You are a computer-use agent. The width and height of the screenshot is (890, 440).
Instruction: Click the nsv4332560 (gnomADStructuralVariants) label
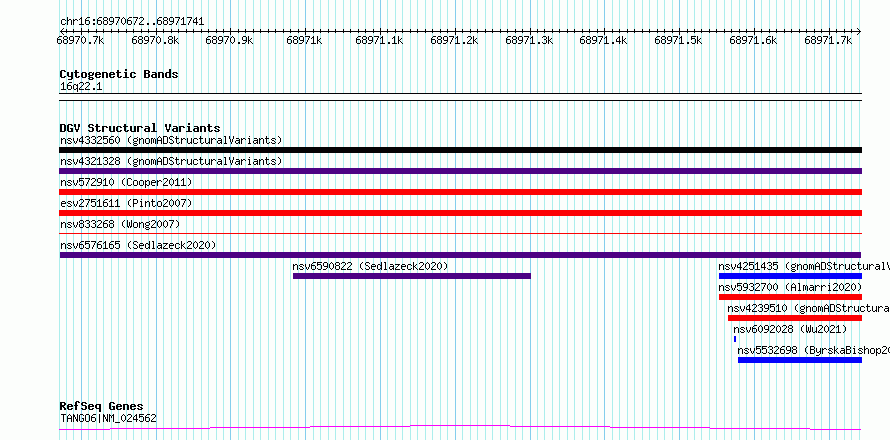click(x=171, y=140)
